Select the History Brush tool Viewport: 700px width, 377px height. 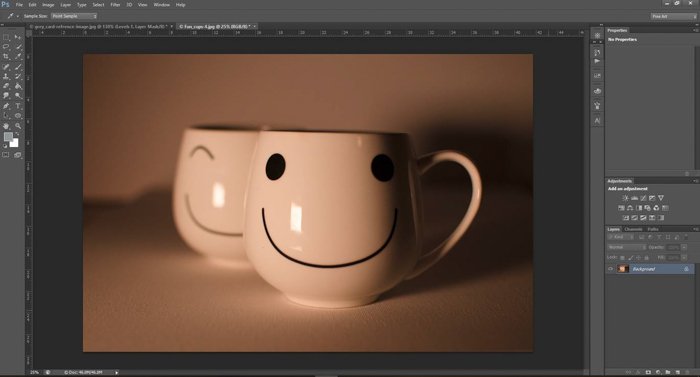pos(18,76)
